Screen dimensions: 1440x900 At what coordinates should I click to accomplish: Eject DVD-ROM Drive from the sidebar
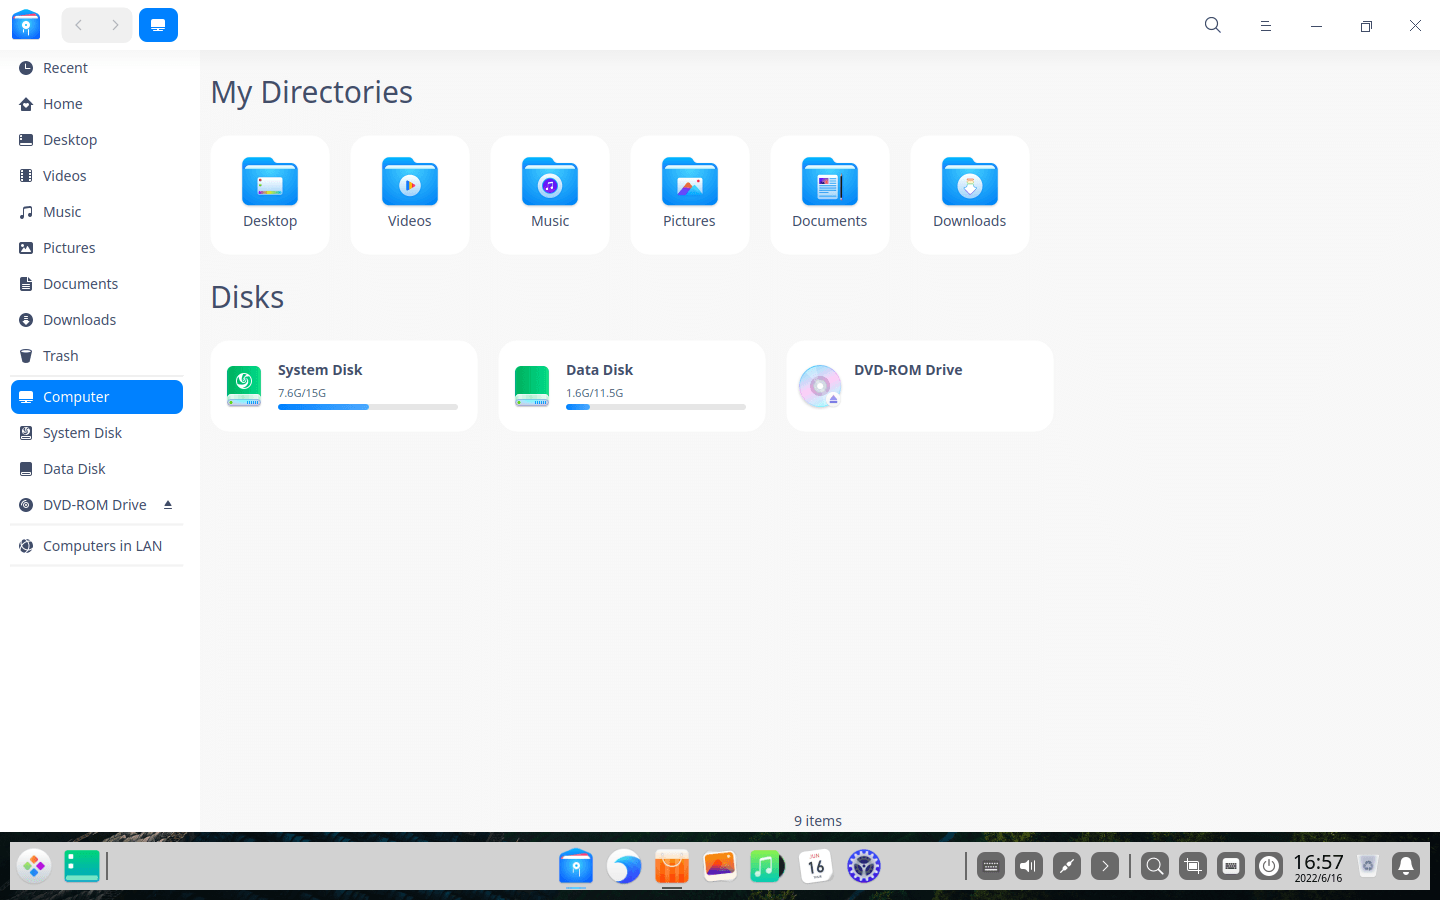[x=168, y=505]
